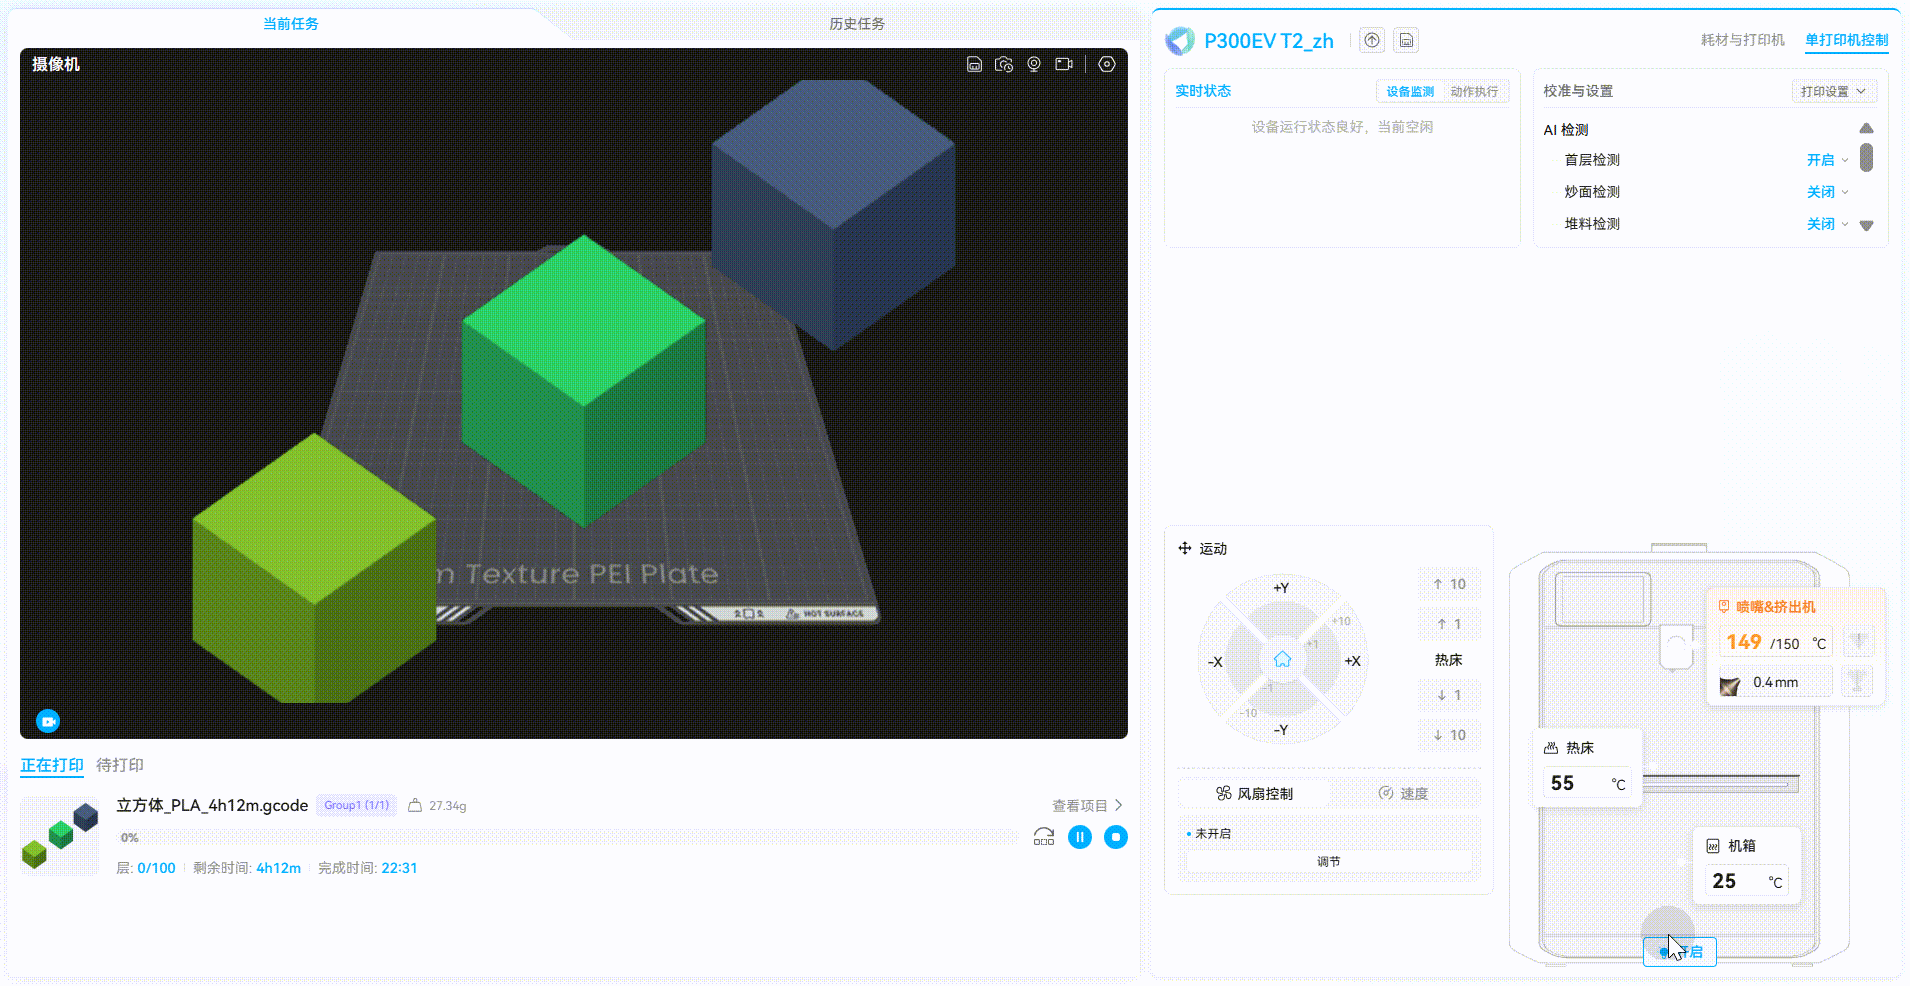
Task: Click the P300EV printer logo icon
Action: tap(1180, 41)
